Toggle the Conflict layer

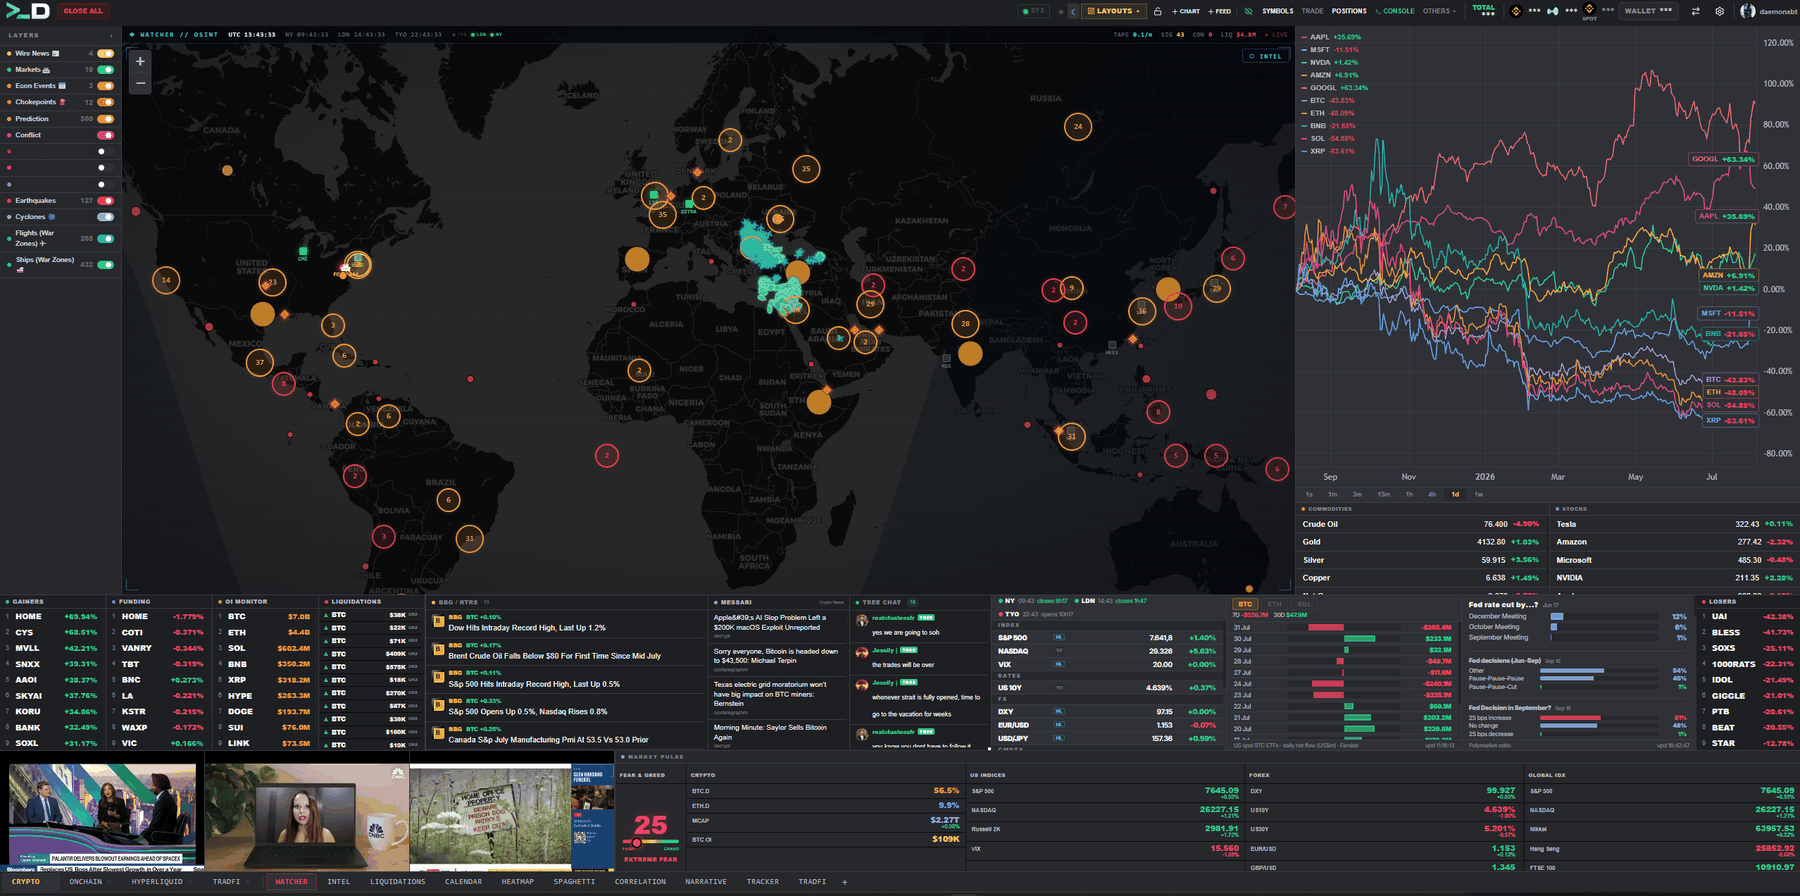[x=105, y=135]
